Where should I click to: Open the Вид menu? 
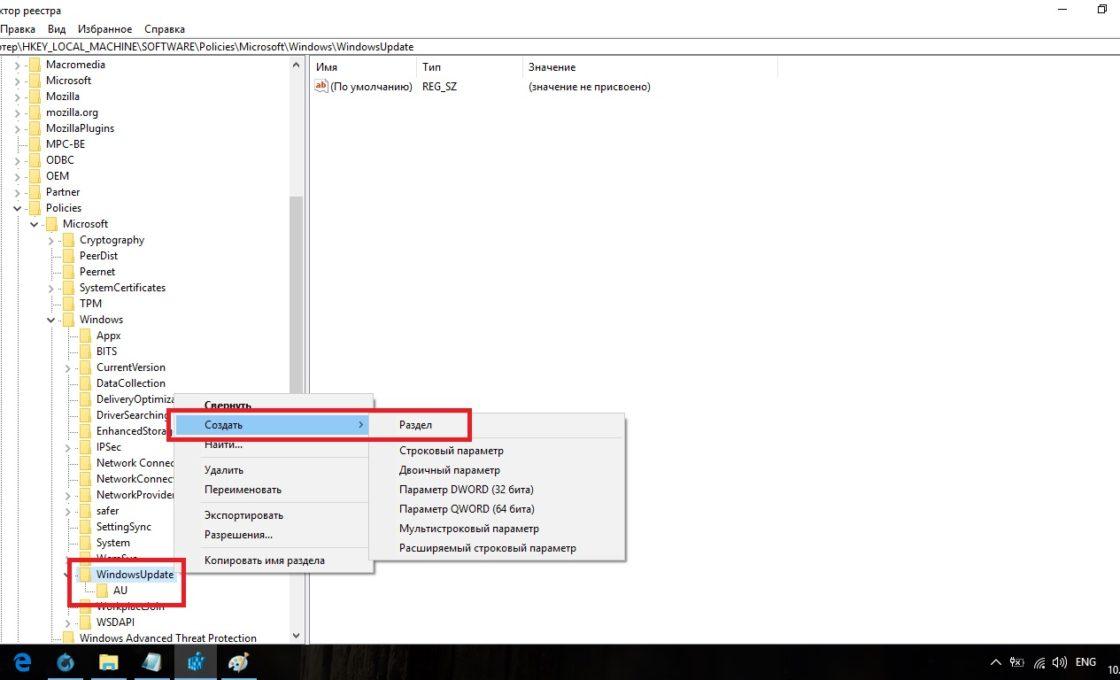point(56,29)
